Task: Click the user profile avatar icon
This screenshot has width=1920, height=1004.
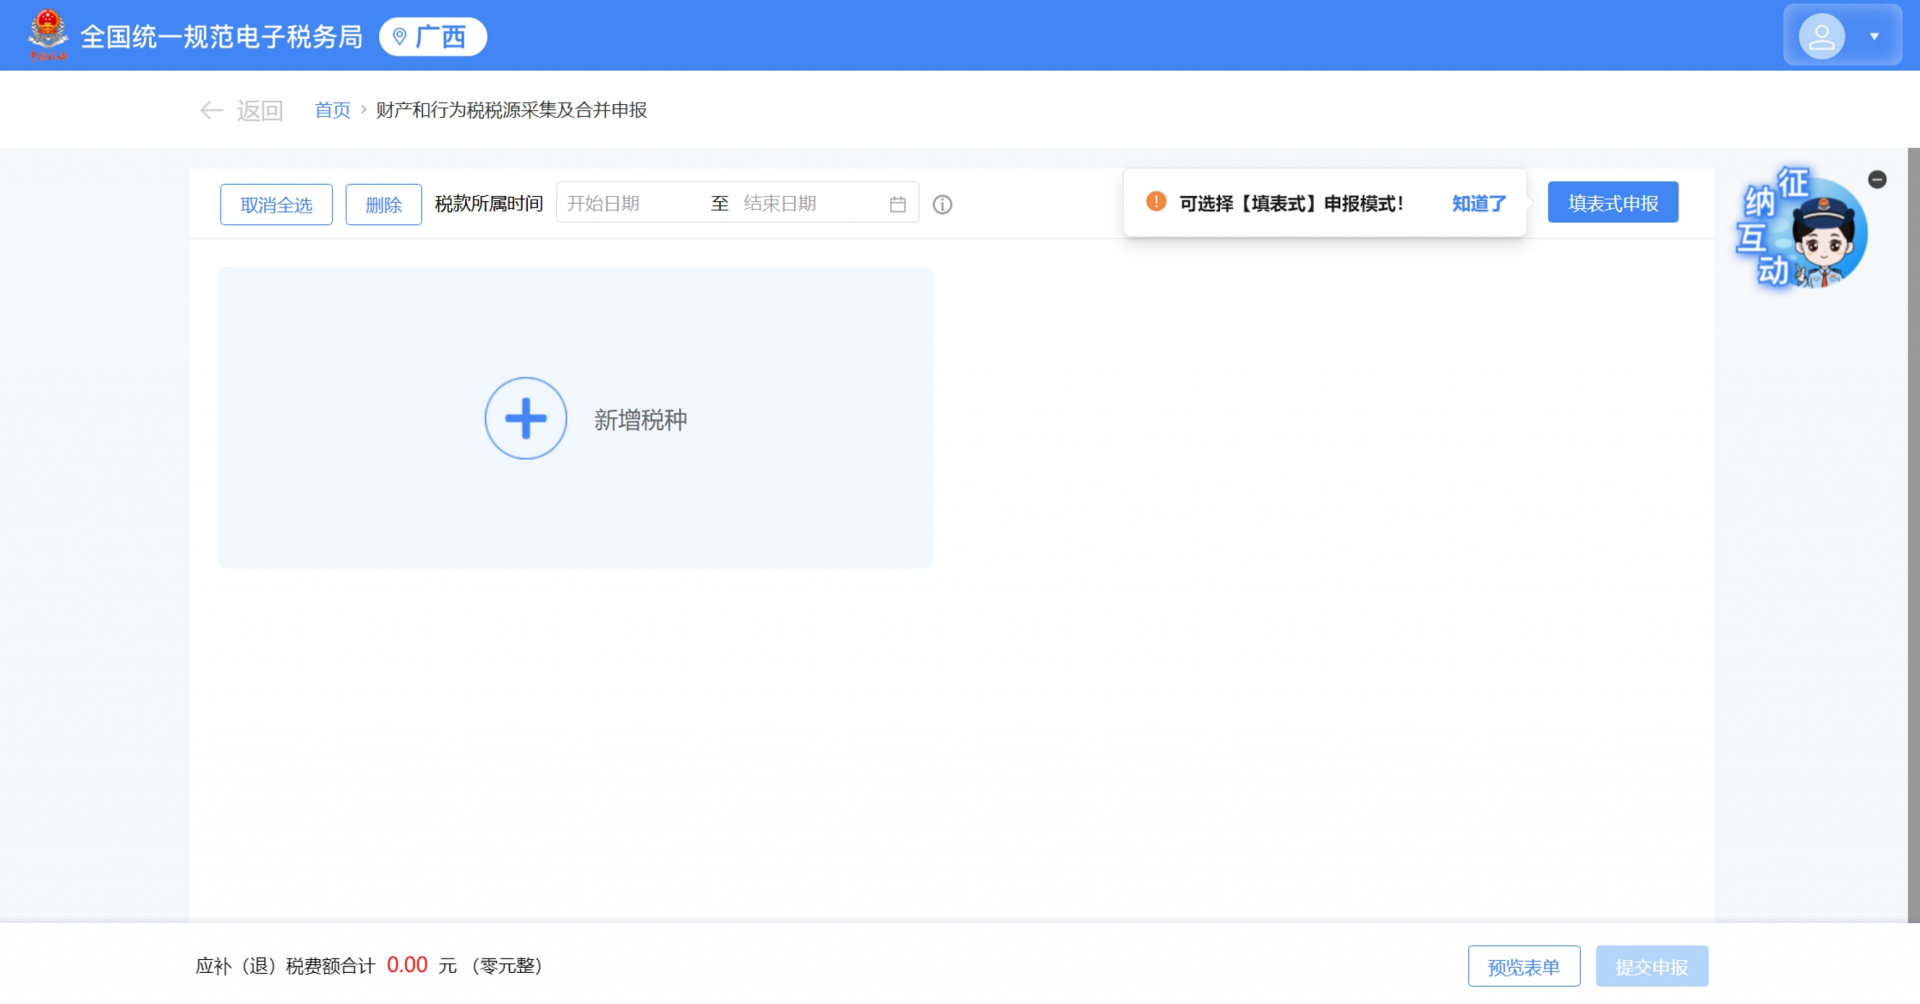Action: click(1822, 35)
